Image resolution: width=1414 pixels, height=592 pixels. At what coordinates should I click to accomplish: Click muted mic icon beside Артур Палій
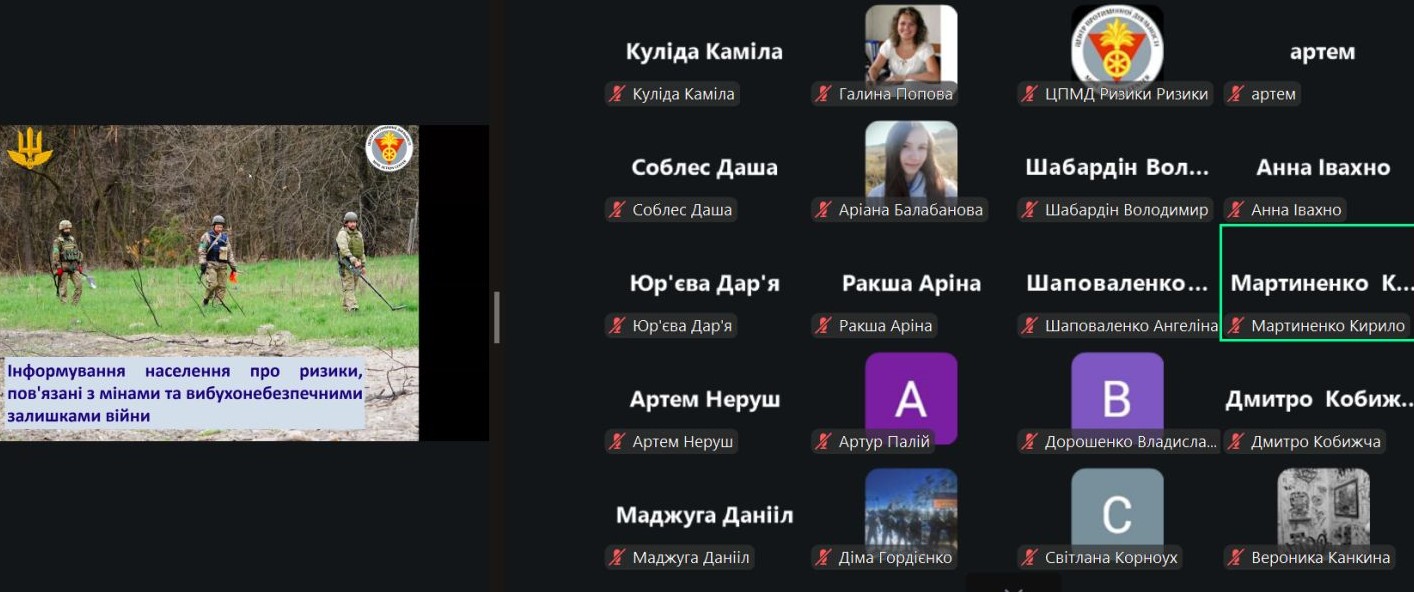823,442
